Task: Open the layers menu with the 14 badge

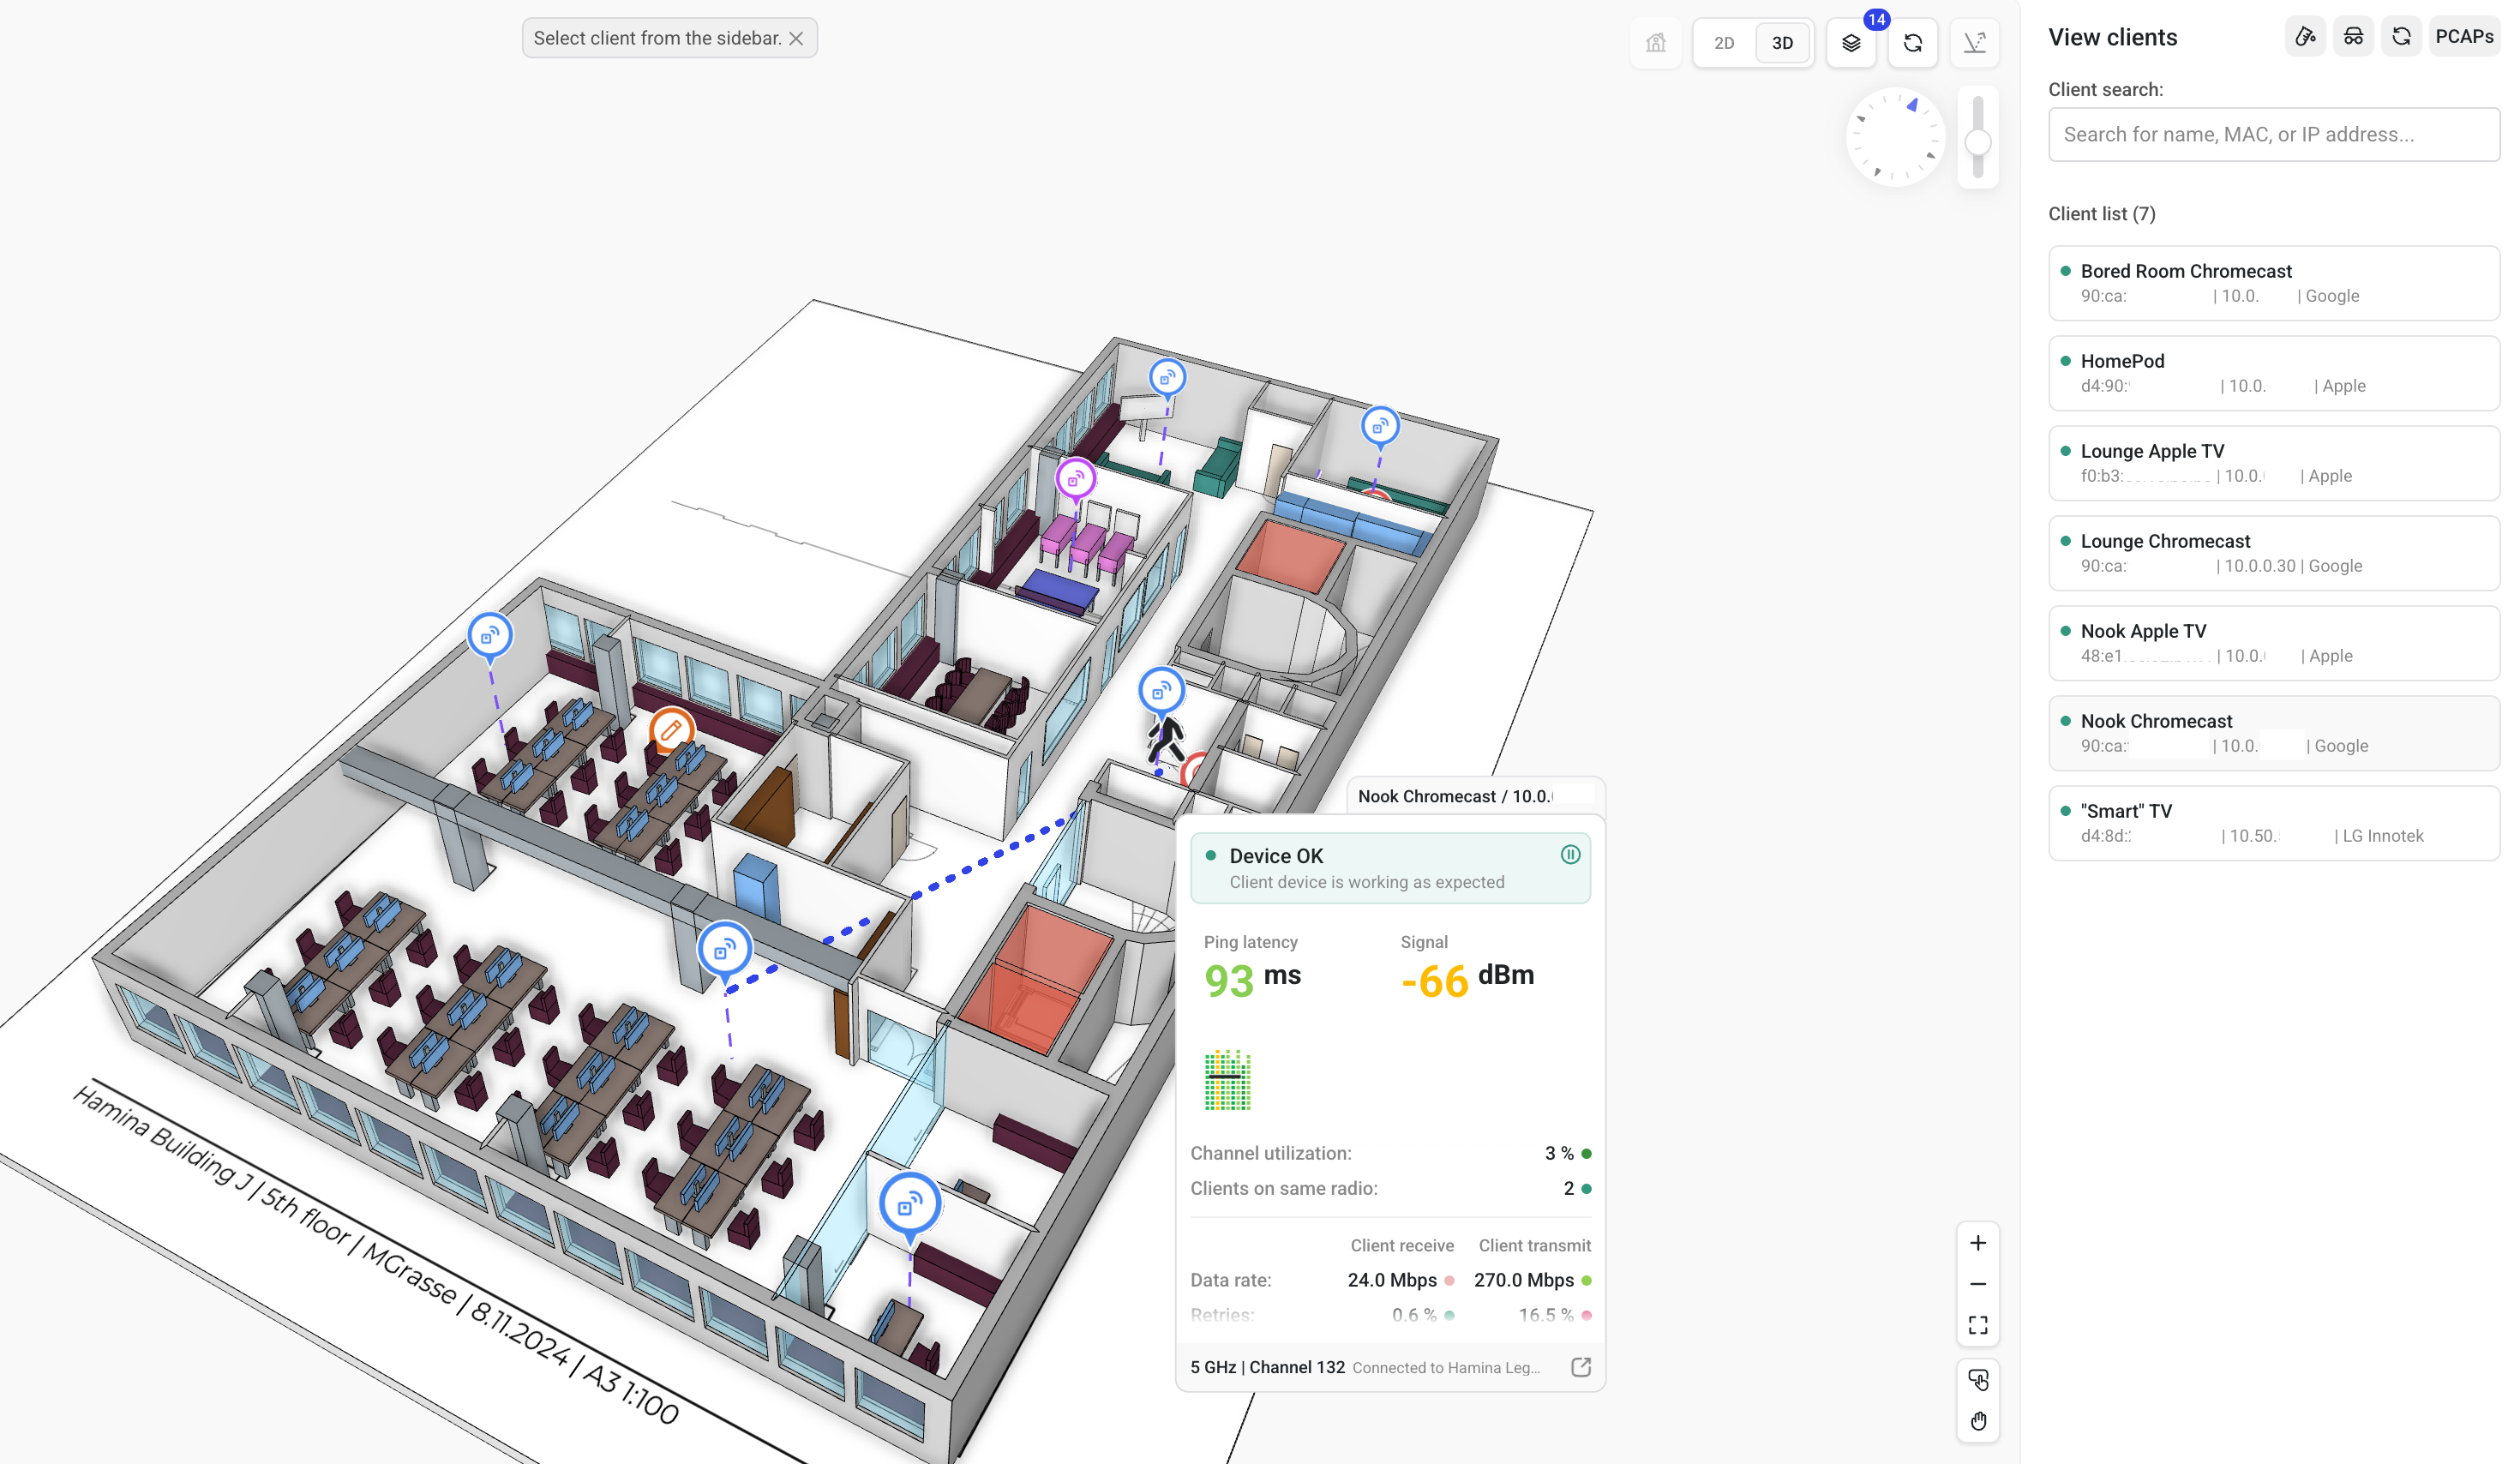Action: tap(1851, 43)
